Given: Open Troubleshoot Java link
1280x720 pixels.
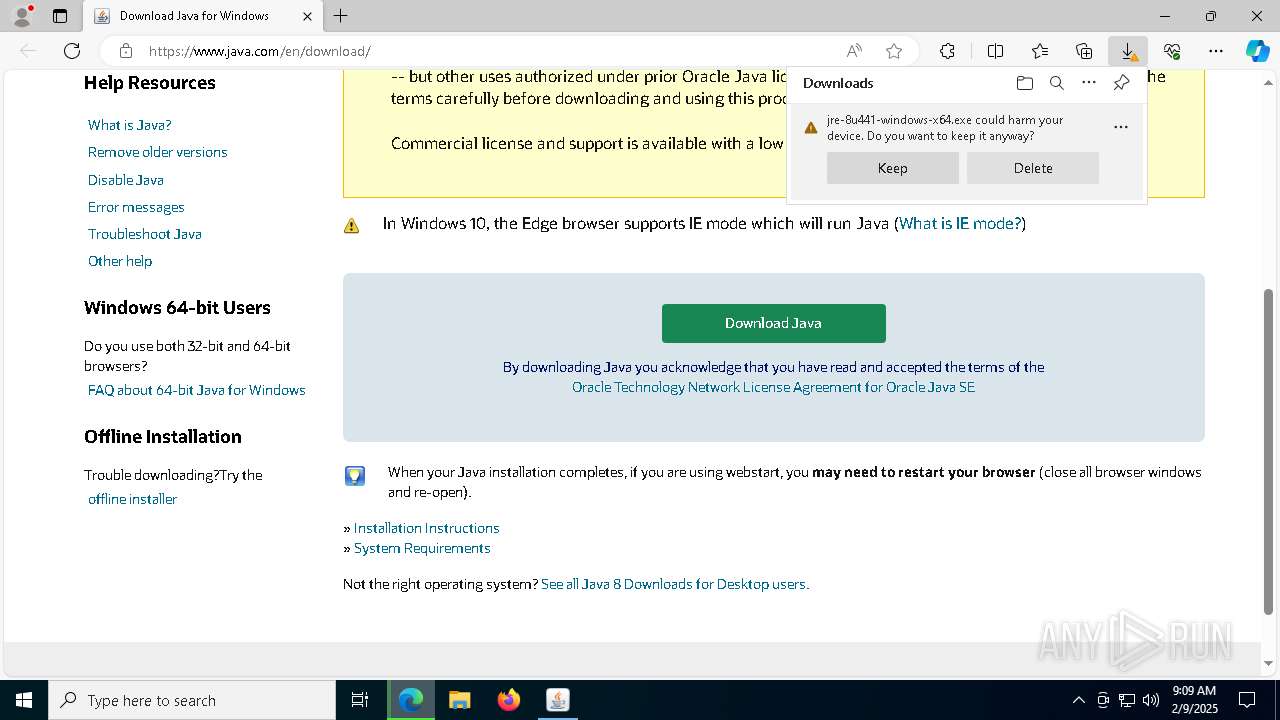Looking at the screenshot, I should point(145,234).
